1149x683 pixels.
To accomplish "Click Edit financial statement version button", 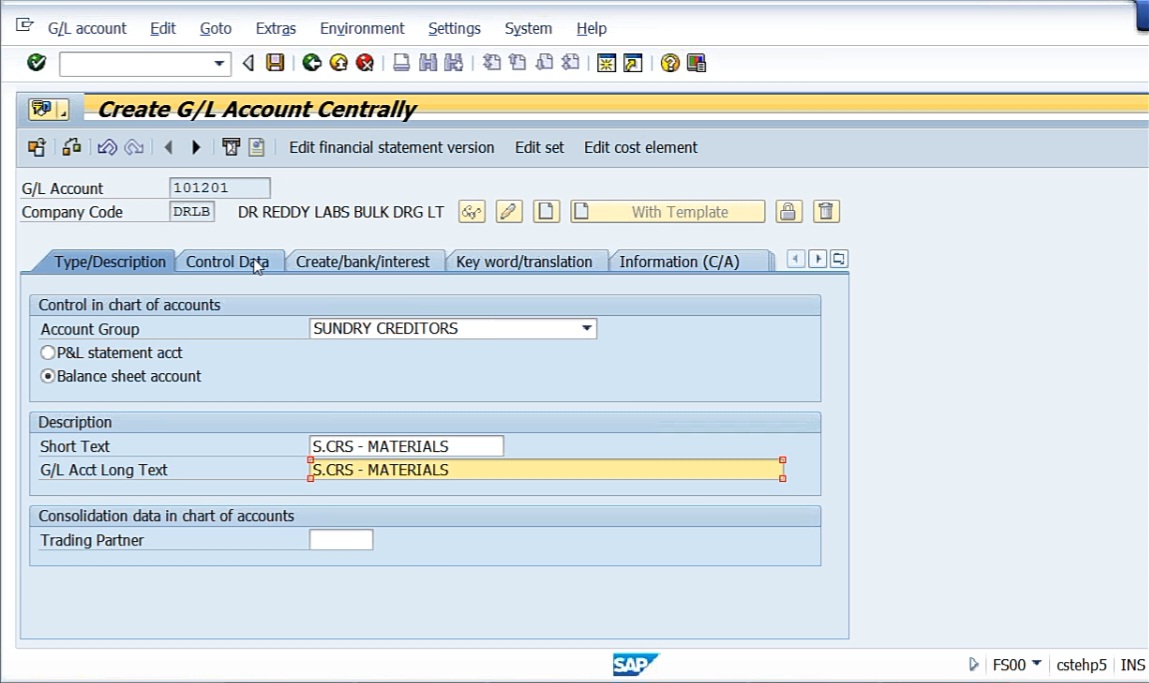I will point(391,147).
